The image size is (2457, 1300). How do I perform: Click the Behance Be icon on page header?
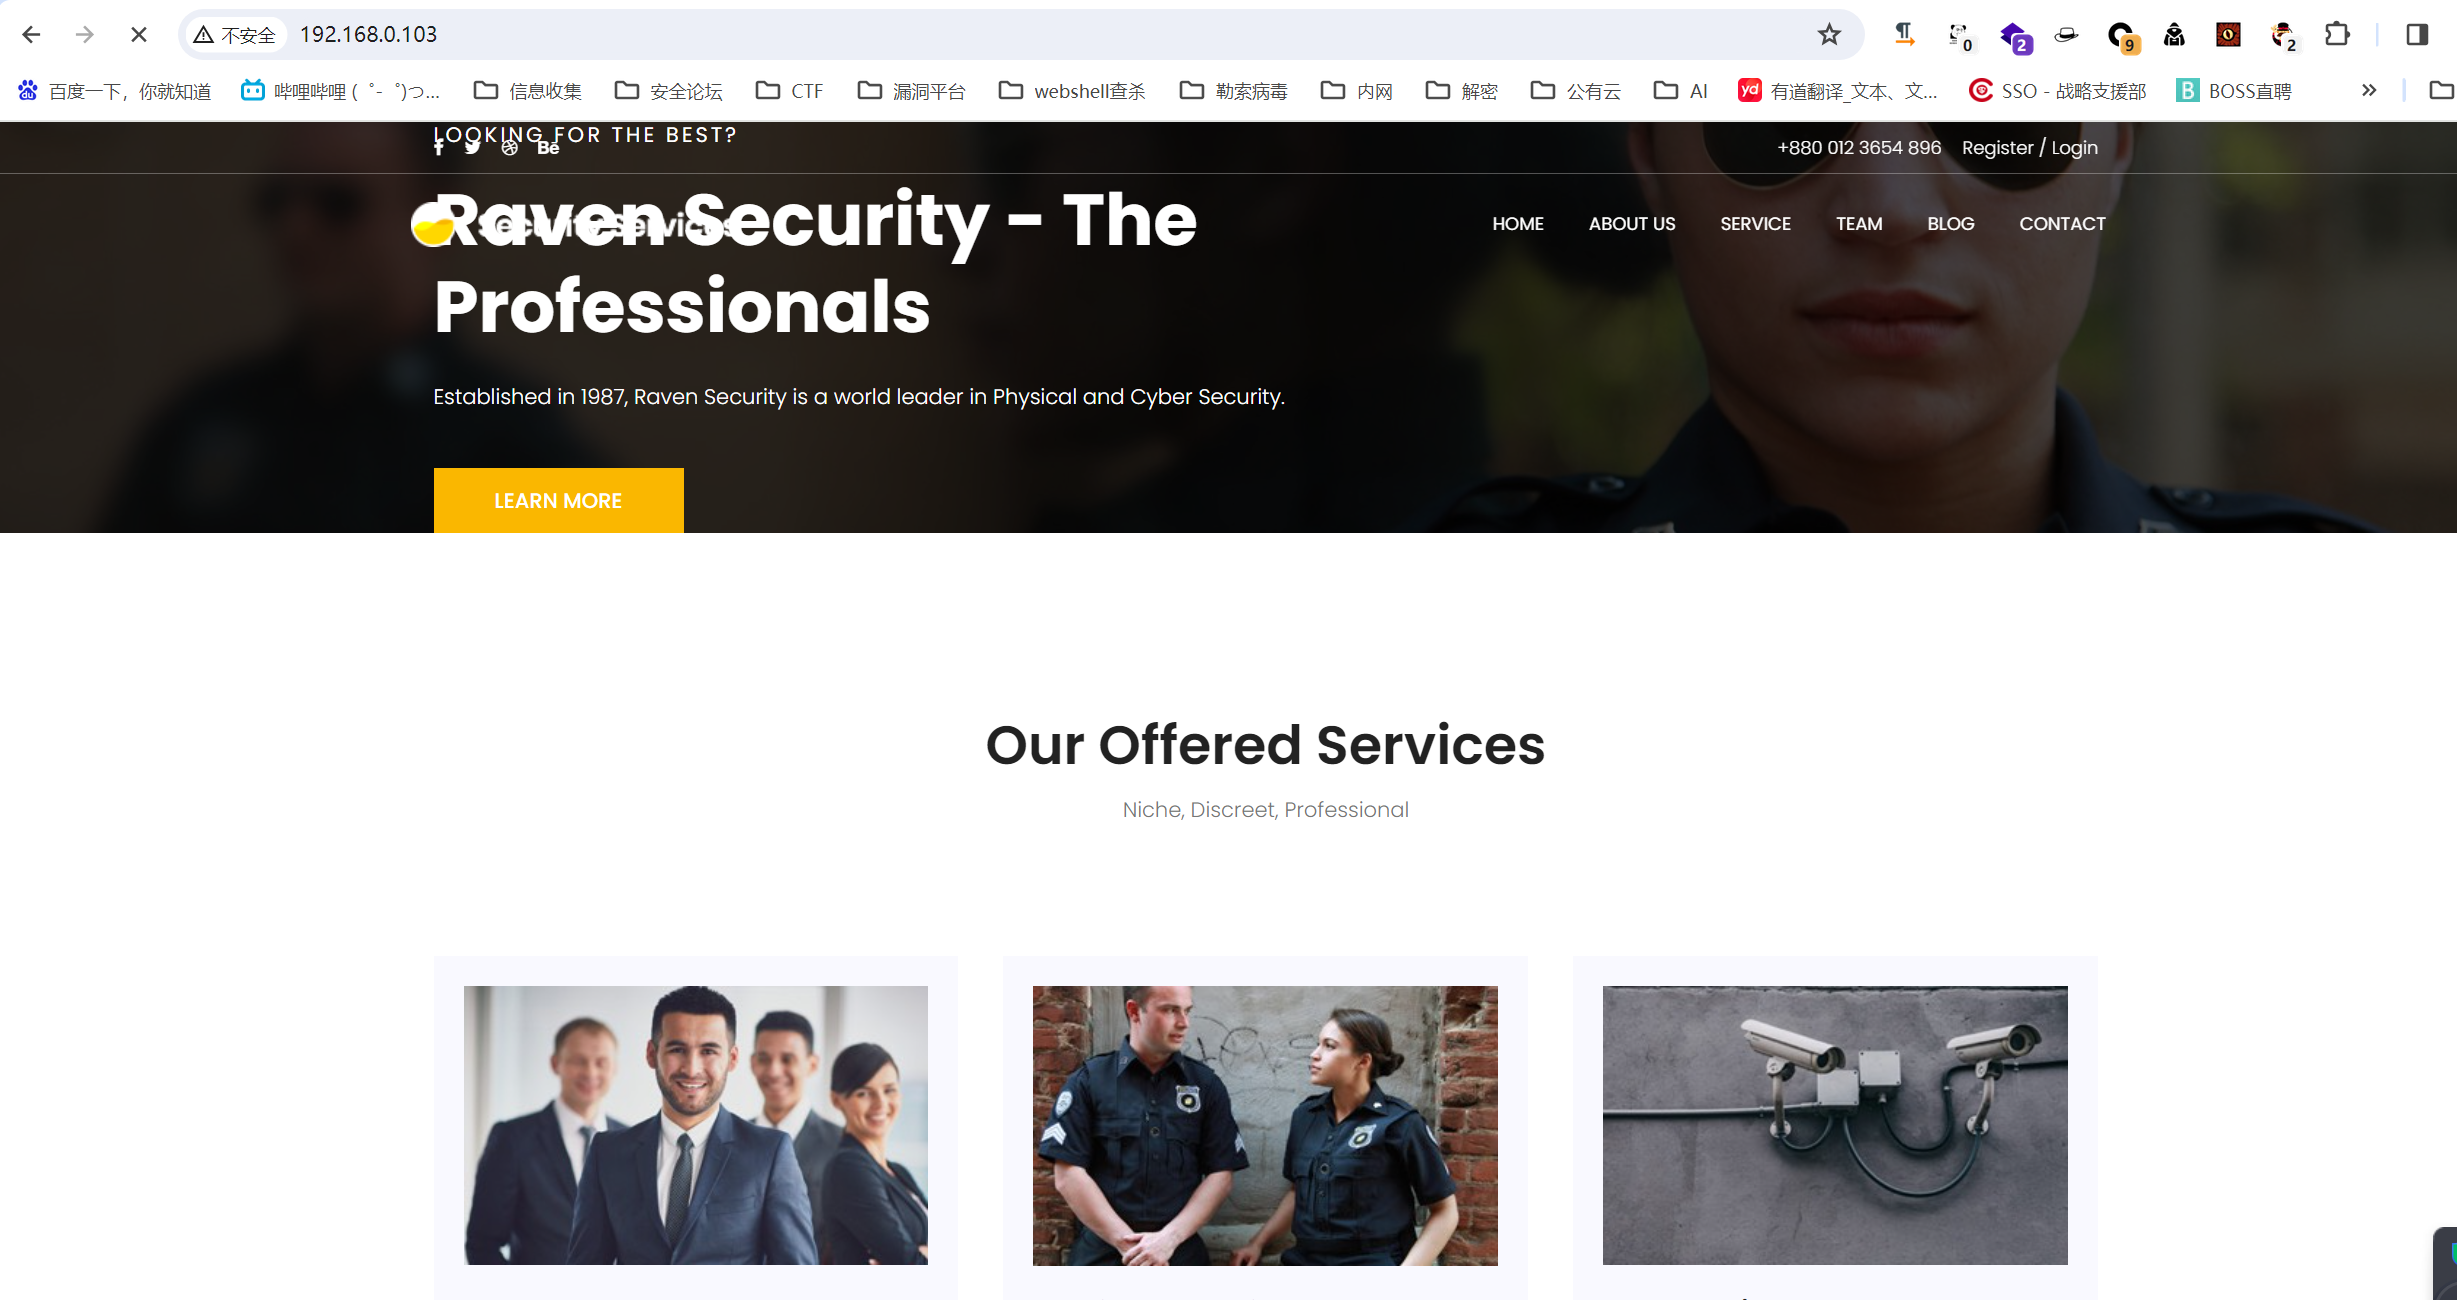(548, 147)
